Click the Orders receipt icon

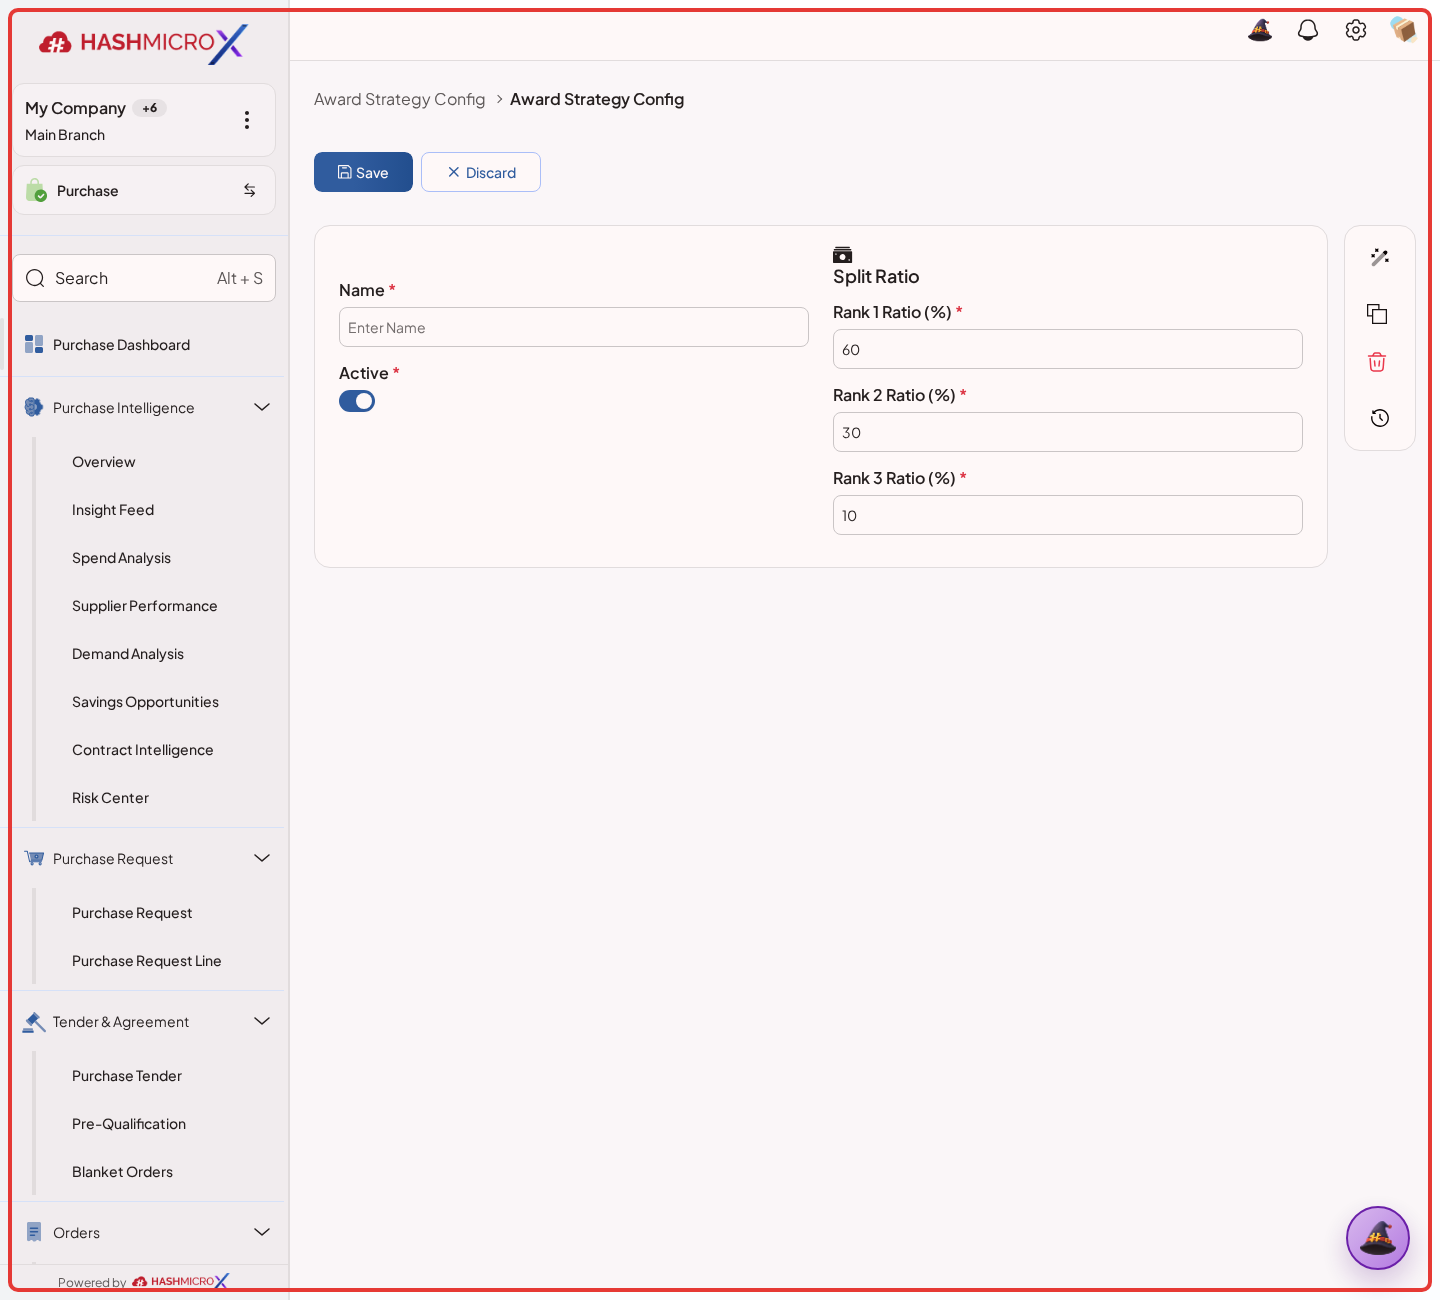coord(34,1232)
